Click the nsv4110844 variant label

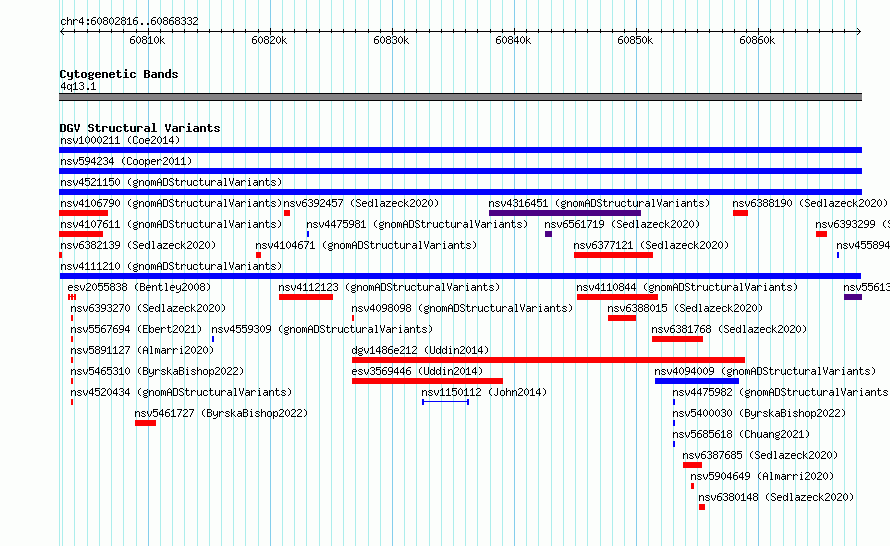pyautogui.click(x=687, y=287)
